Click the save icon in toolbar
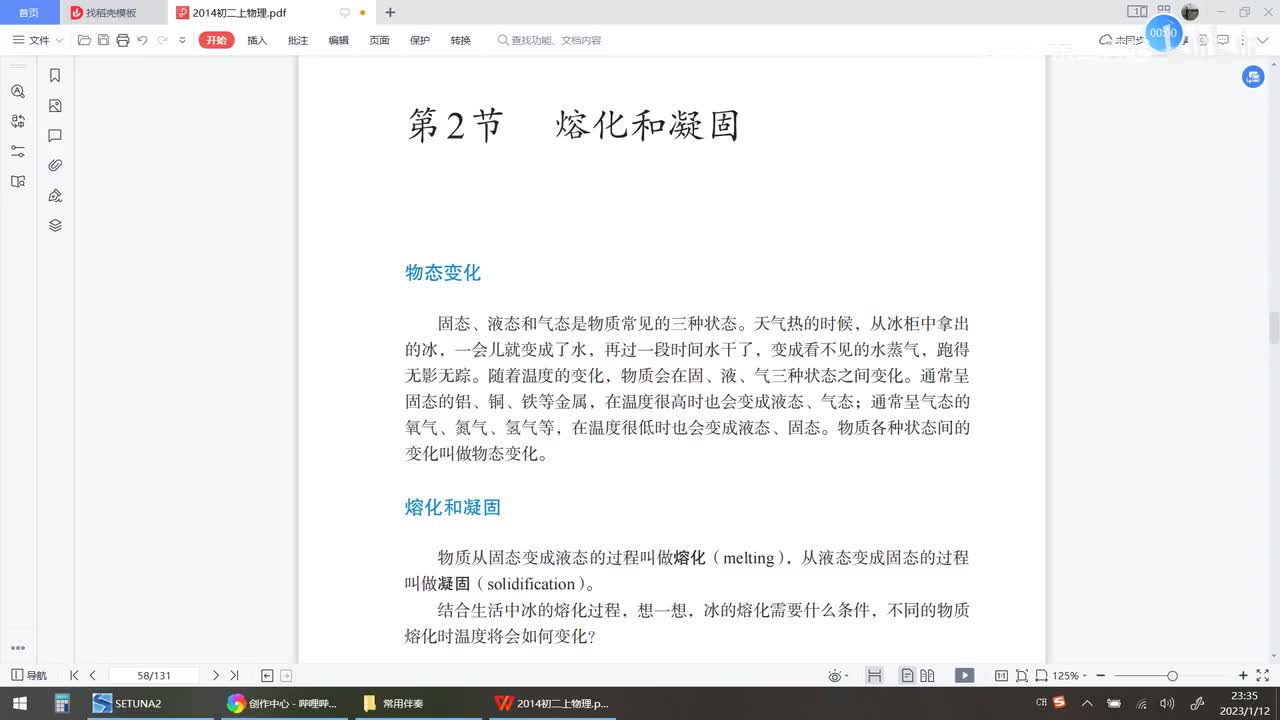This screenshot has width=1280, height=720. pos(103,40)
